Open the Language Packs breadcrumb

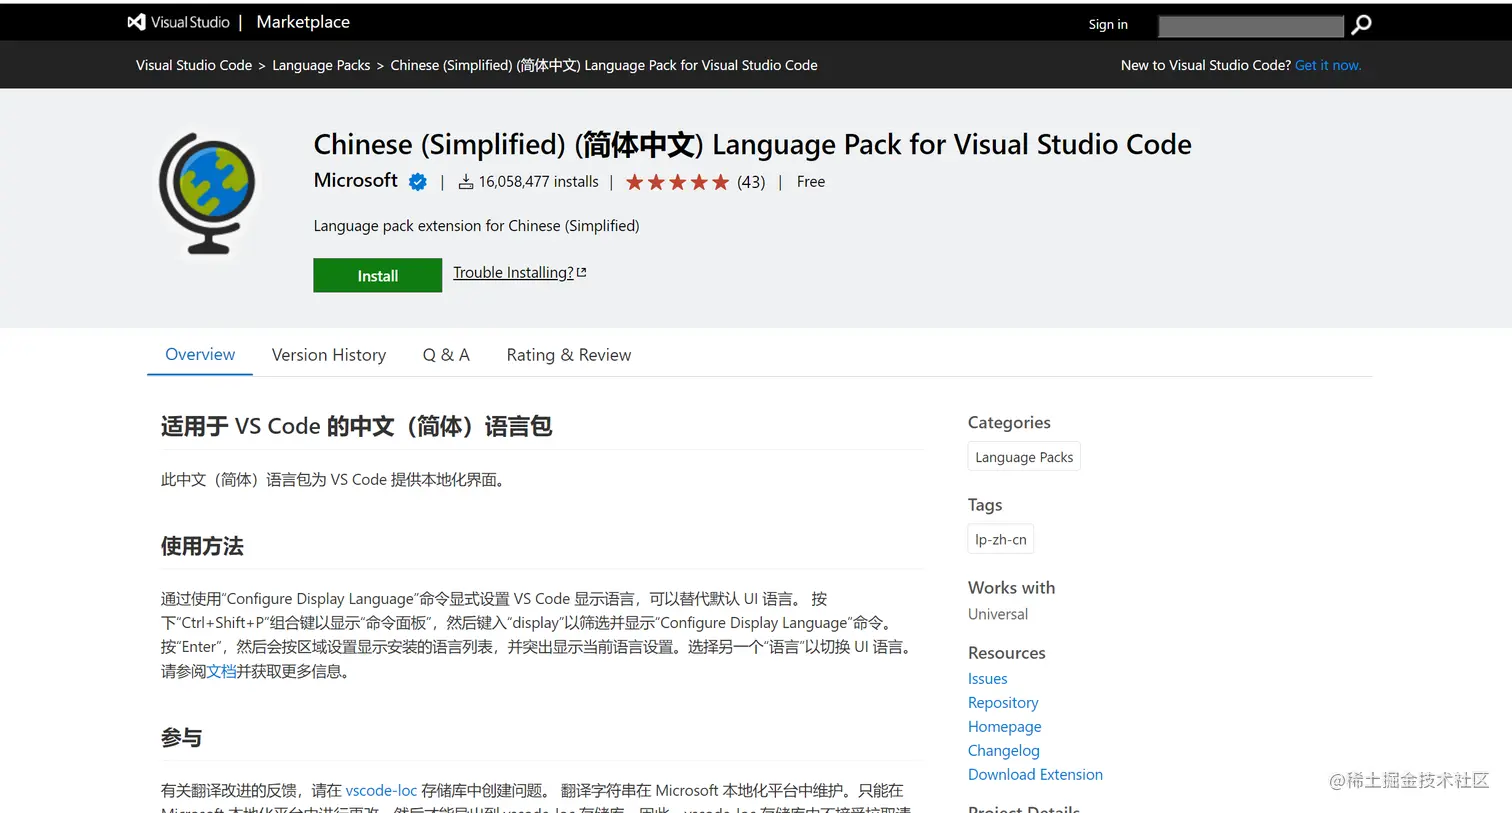[x=321, y=65]
